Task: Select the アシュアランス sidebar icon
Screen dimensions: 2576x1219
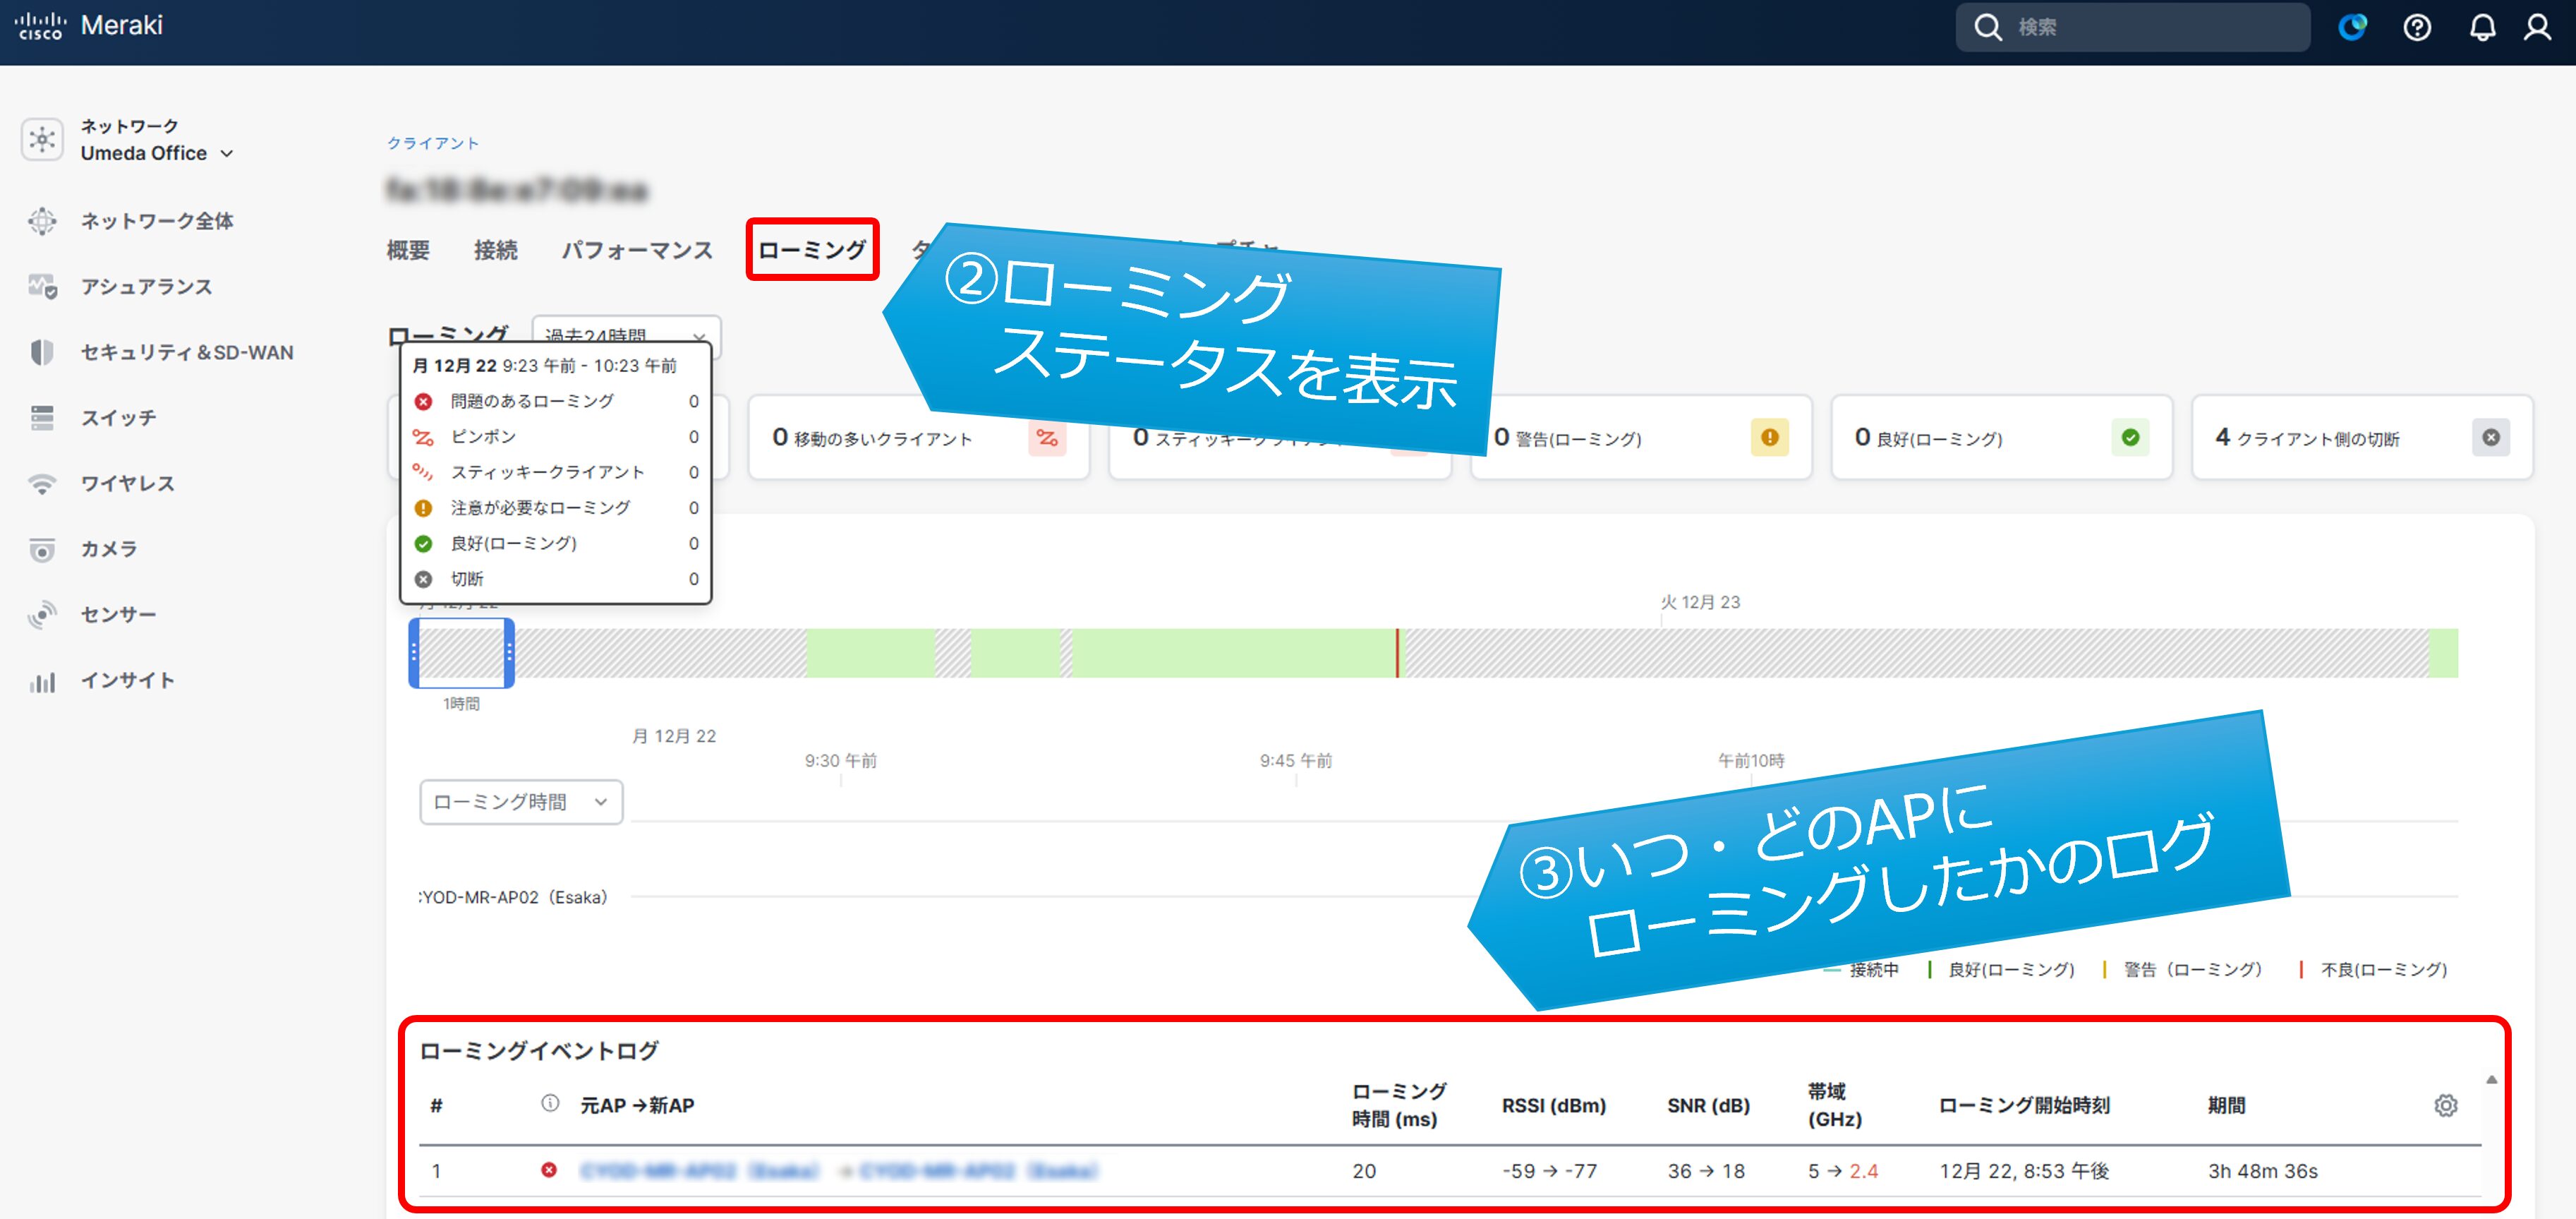Action: [x=41, y=286]
